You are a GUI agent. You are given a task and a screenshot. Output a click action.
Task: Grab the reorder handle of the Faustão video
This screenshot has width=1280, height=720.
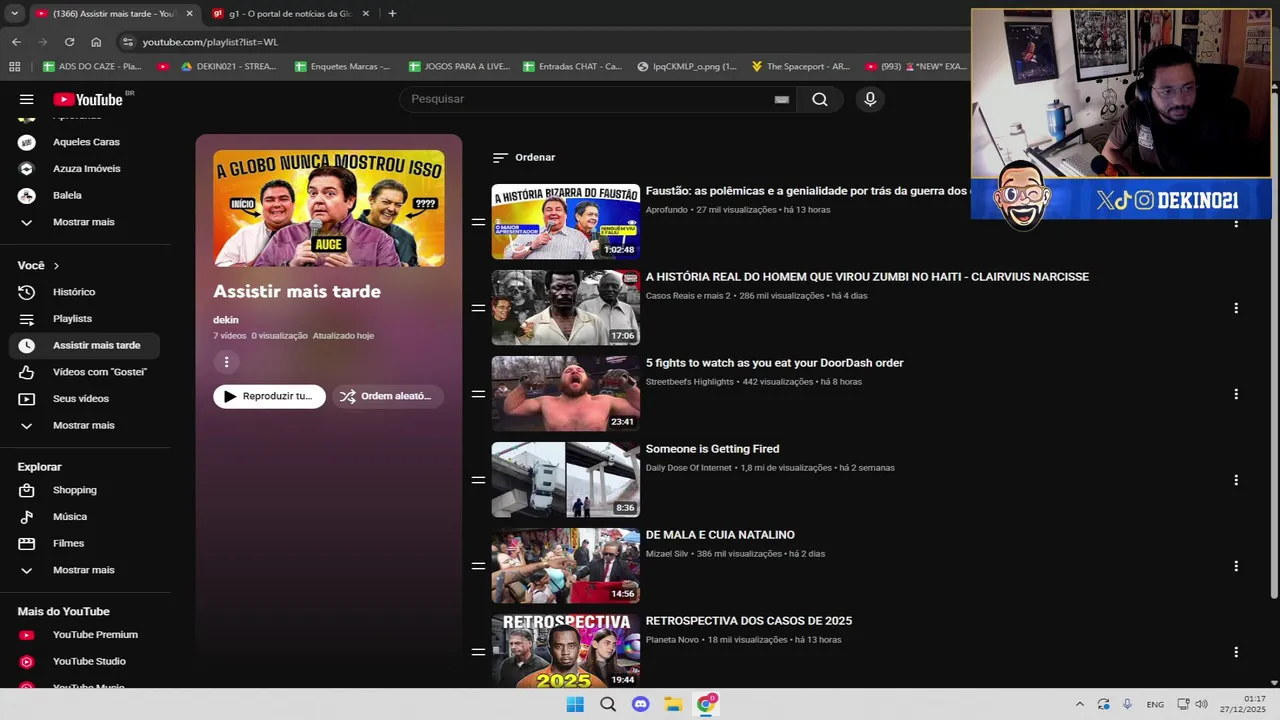click(x=478, y=222)
